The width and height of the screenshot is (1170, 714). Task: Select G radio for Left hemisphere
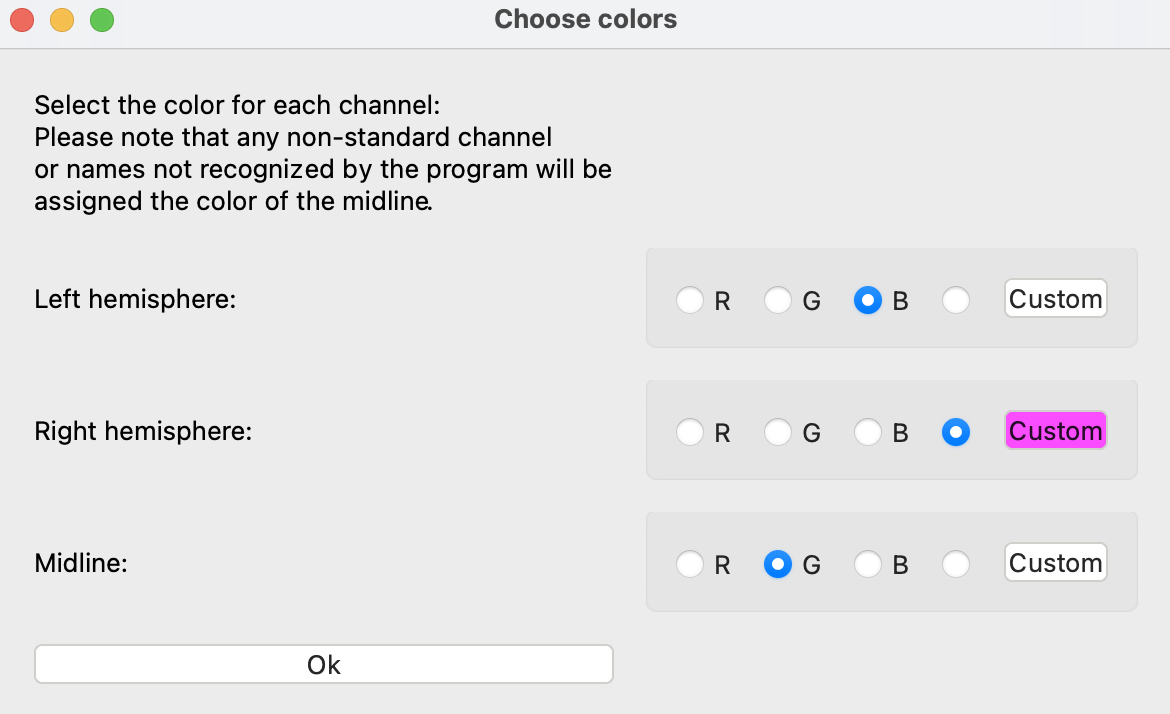point(778,300)
